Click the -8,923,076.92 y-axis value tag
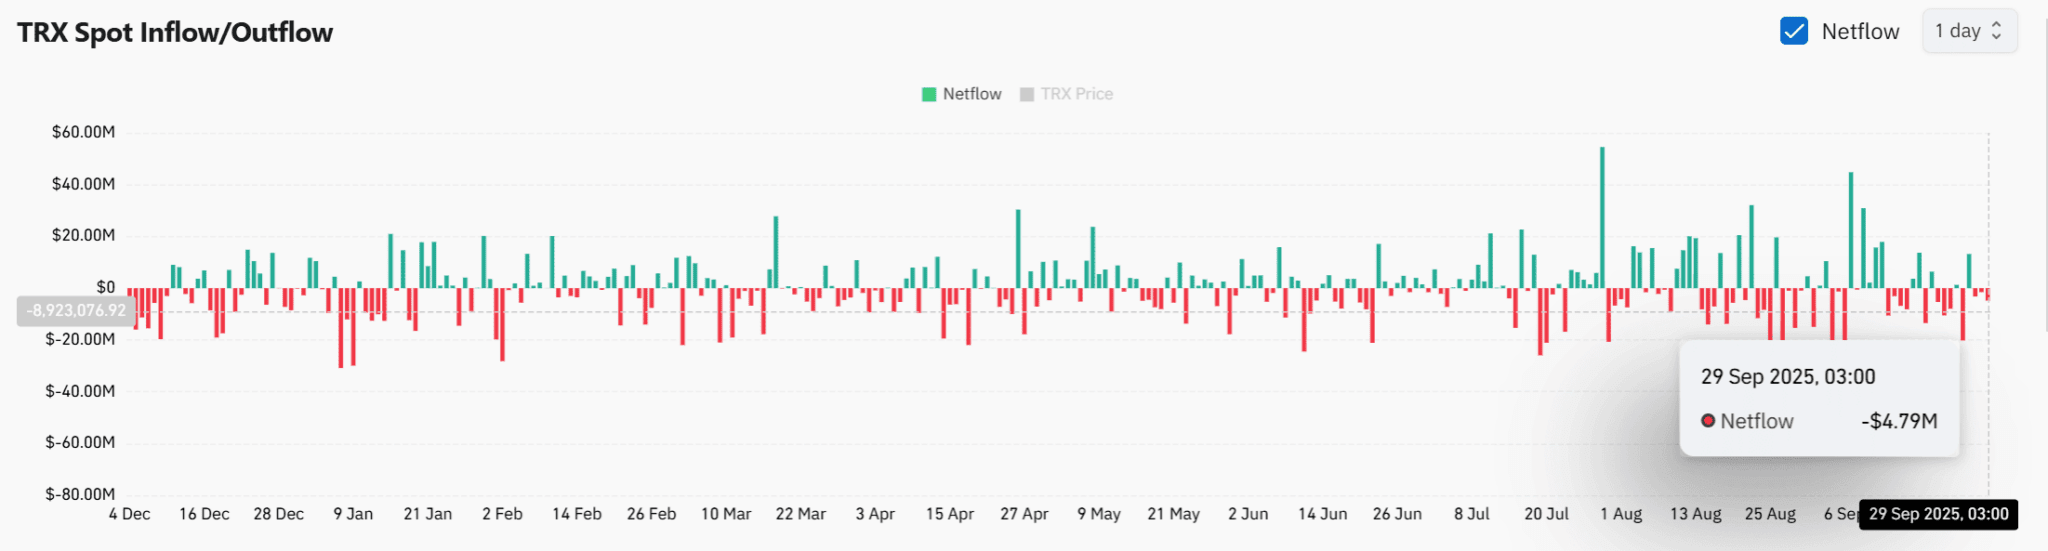The image size is (2048, 551). coord(77,311)
